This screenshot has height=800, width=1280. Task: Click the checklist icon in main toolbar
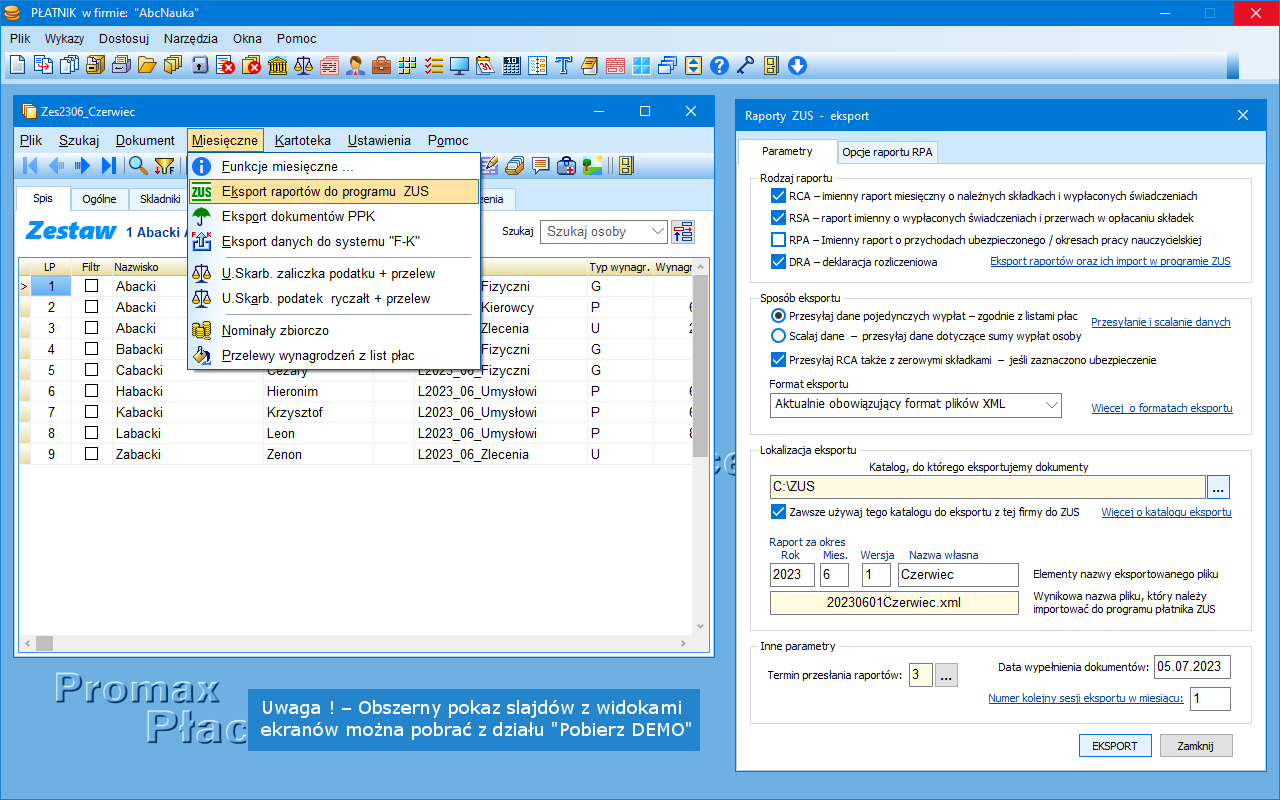click(433, 66)
